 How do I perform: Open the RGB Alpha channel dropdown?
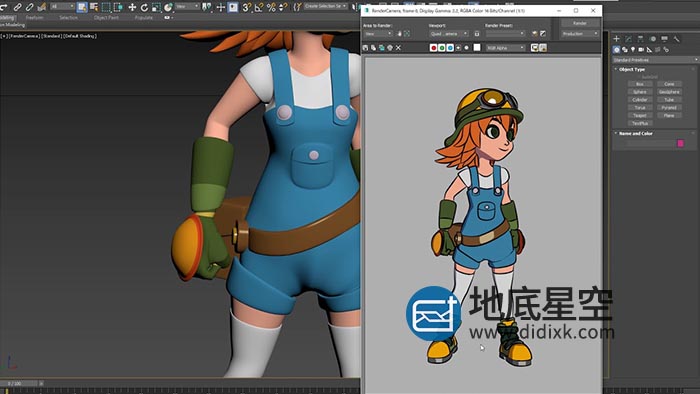tap(505, 48)
